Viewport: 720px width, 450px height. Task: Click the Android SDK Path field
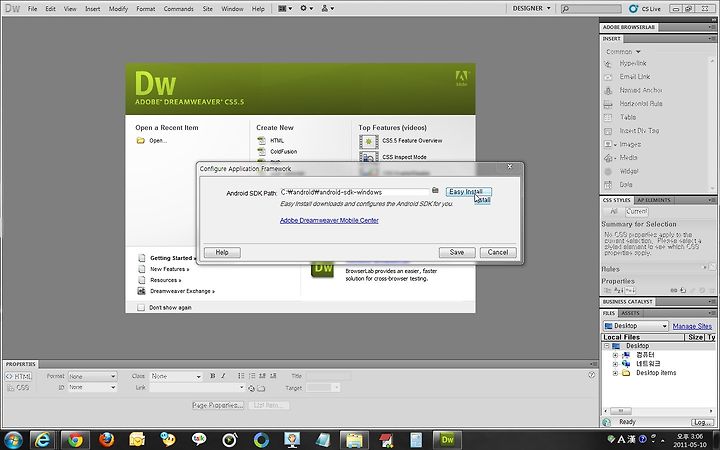coord(355,192)
